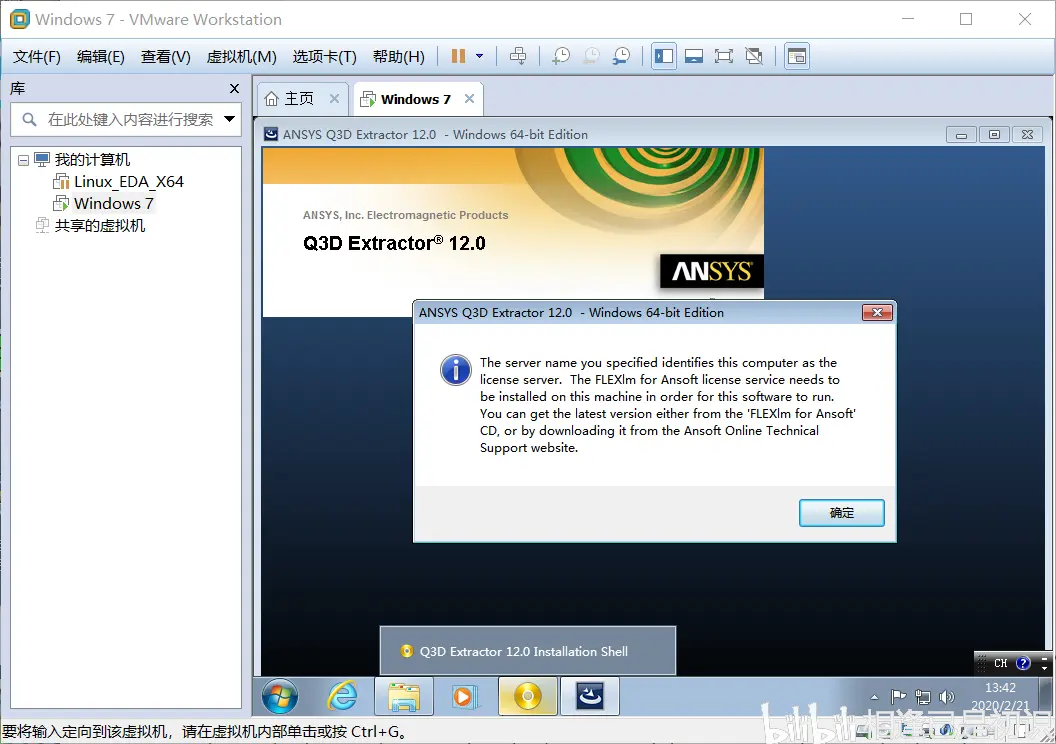This screenshot has height=744, width=1056.
Task: Open the 帮助(H) menu
Action: pyautogui.click(x=399, y=57)
